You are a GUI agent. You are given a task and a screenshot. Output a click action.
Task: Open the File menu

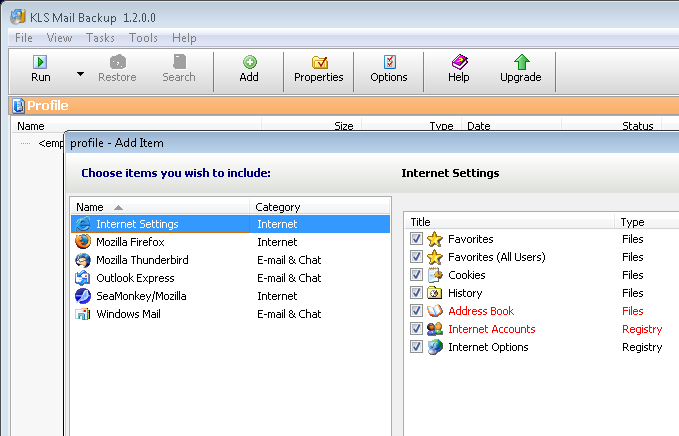pyautogui.click(x=23, y=38)
